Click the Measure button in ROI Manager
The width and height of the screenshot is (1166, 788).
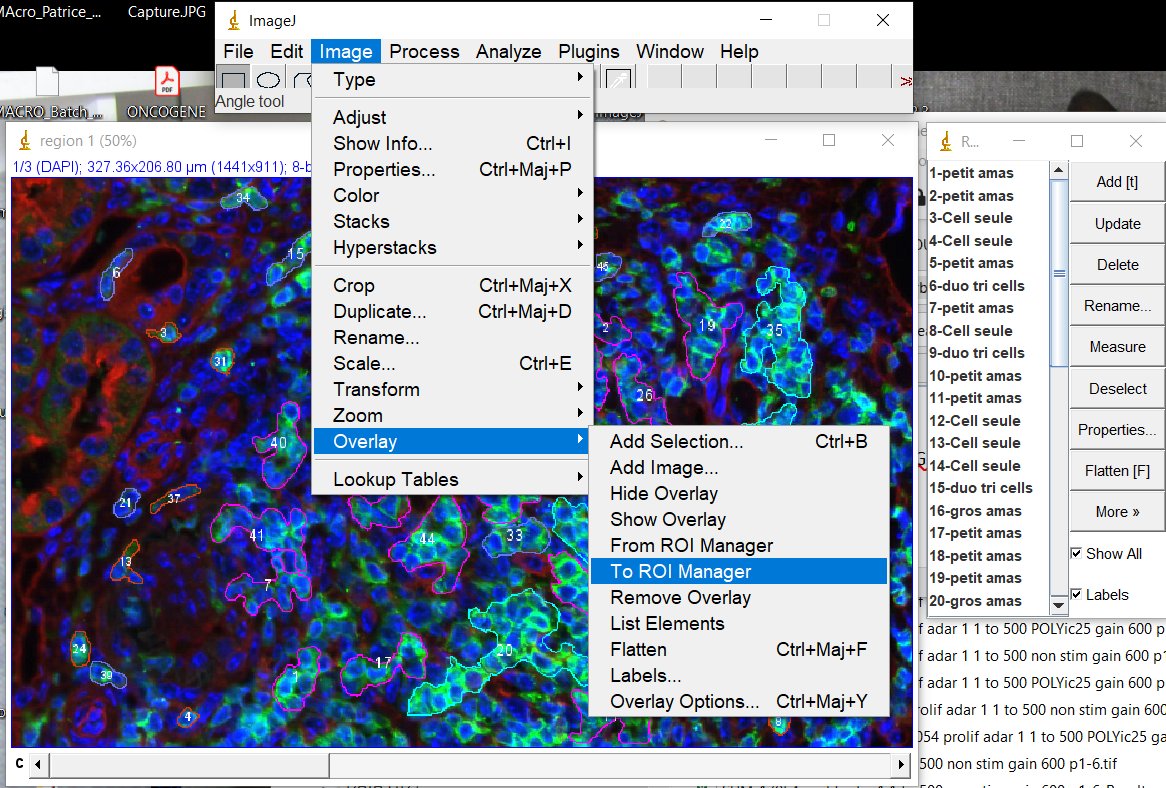[x=1116, y=346]
